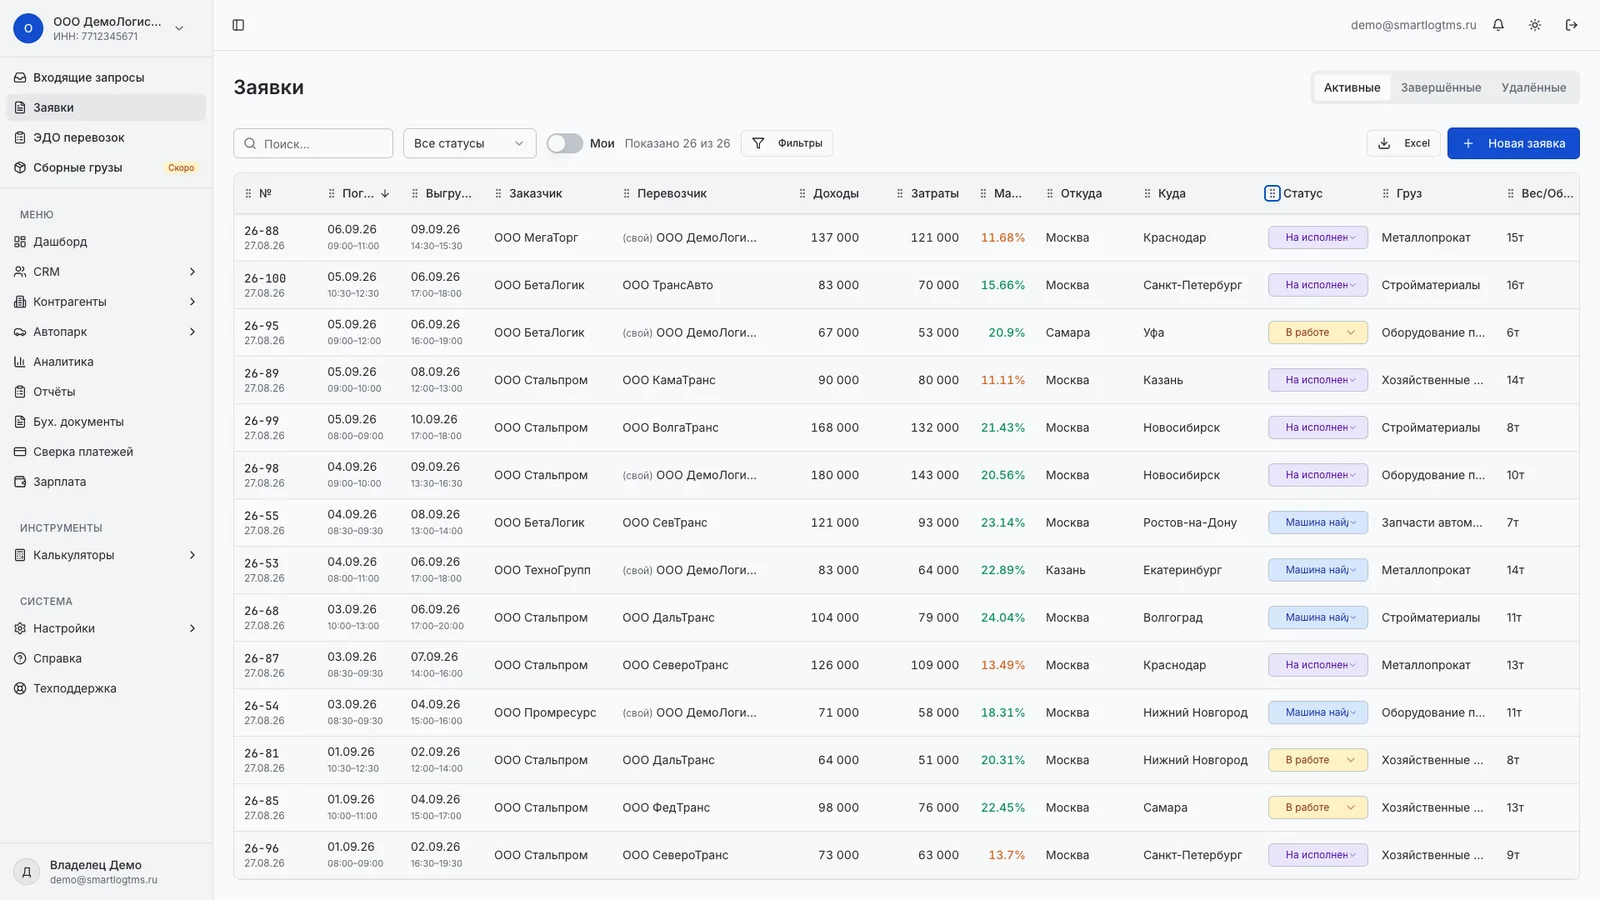Click income value 180 000

click(835, 475)
